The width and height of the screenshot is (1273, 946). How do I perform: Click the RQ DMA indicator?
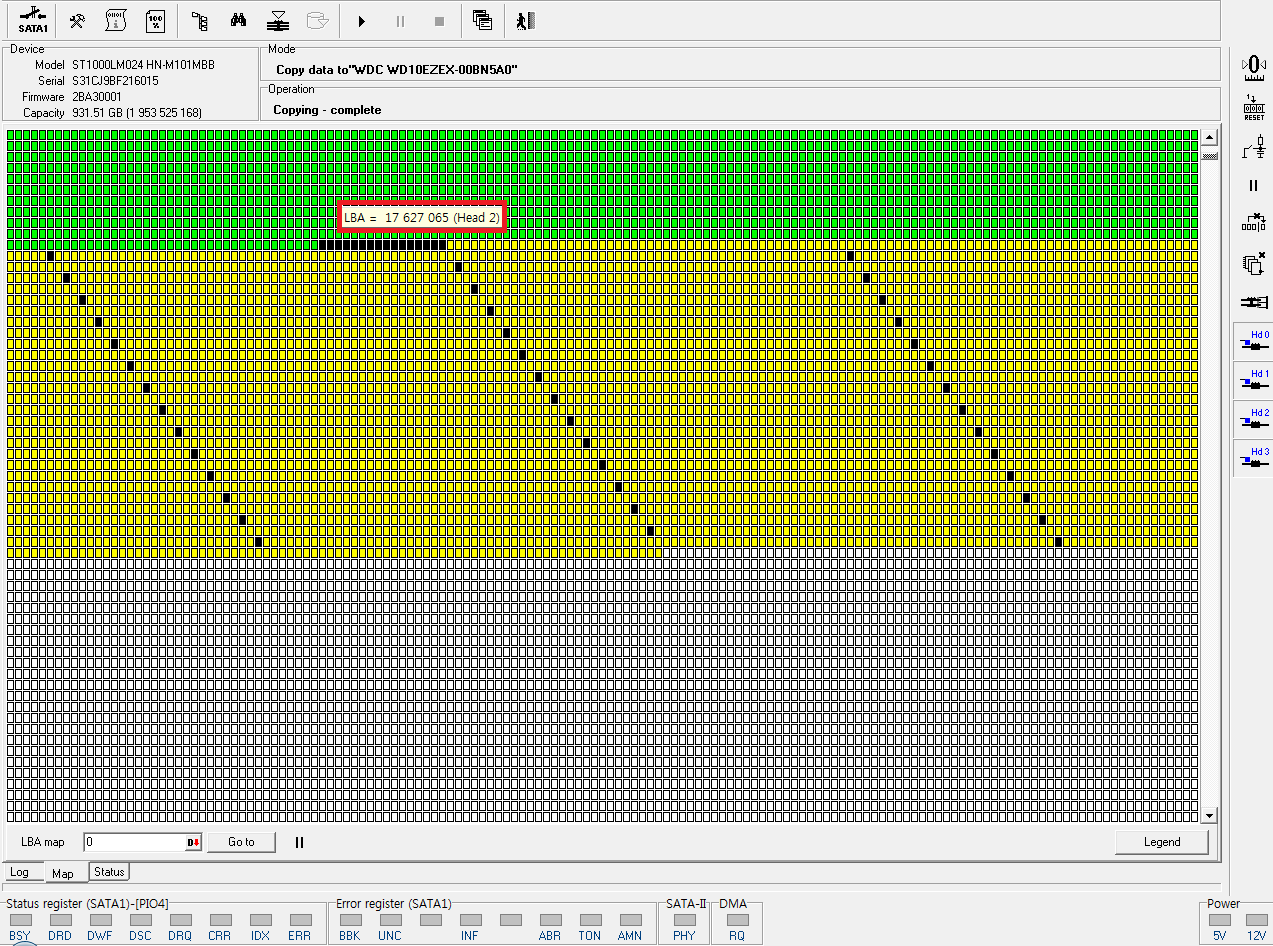(x=737, y=920)
